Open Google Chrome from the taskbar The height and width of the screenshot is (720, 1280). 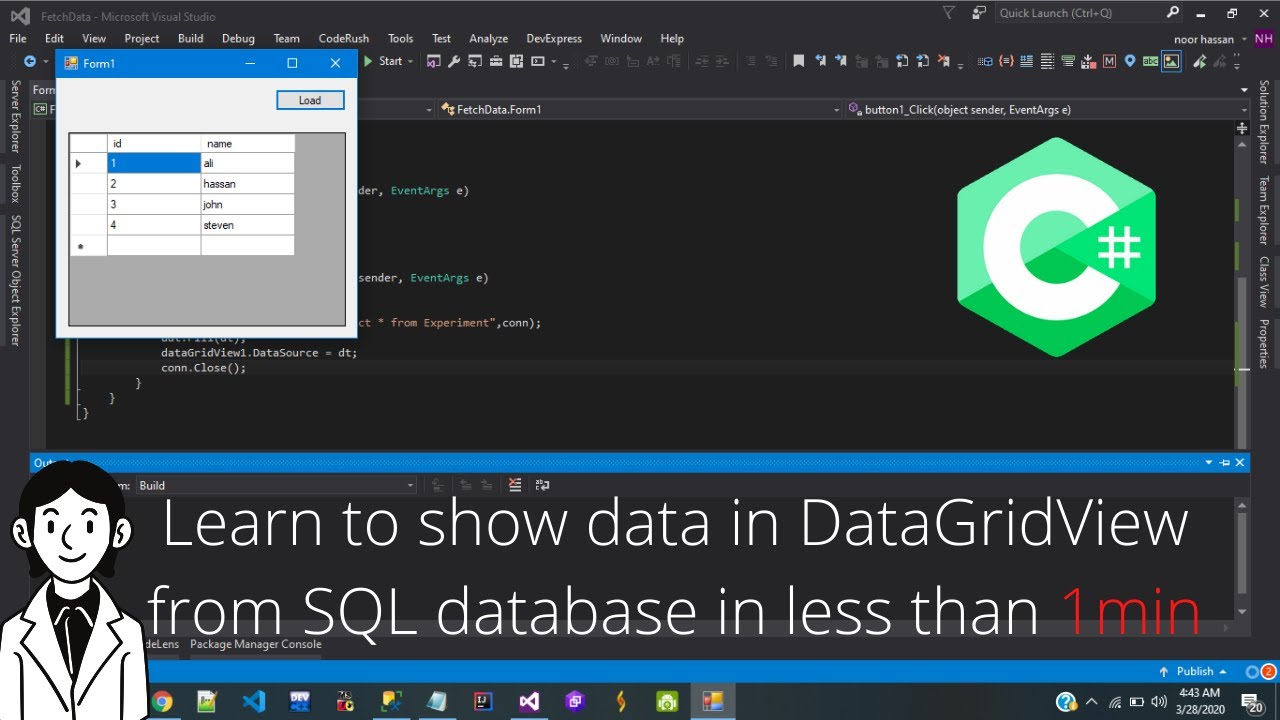pos(162,701)
